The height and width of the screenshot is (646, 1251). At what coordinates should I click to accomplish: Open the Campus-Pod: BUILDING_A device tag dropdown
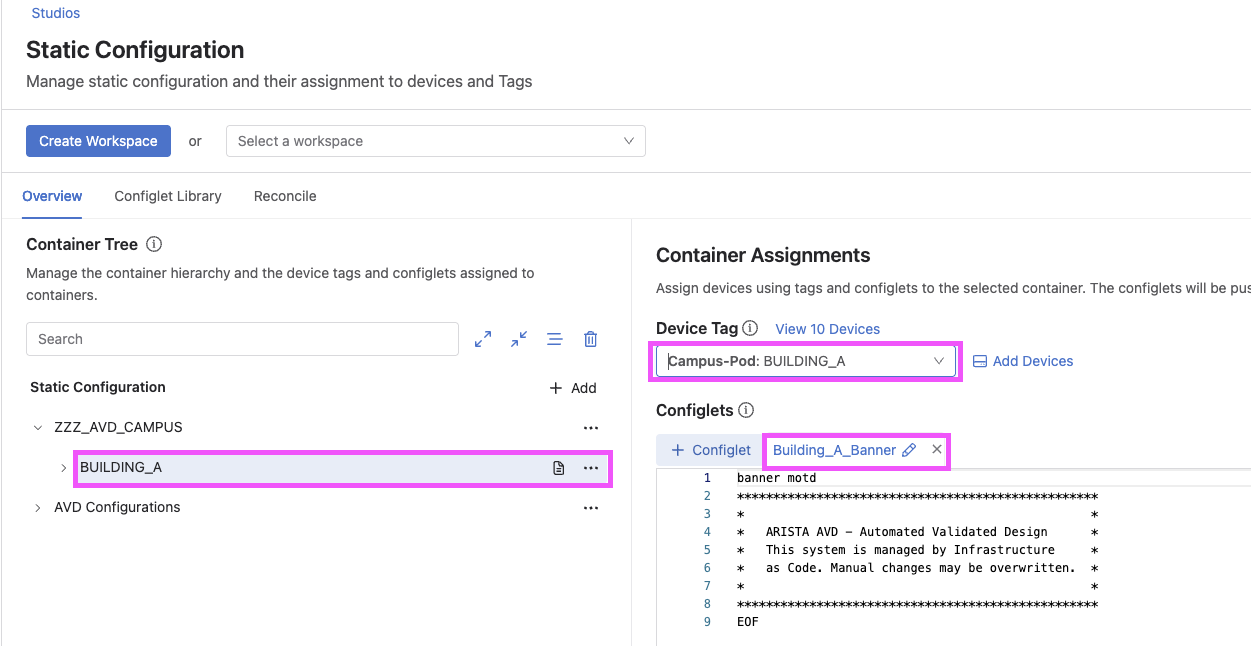(x=805, y=360)
